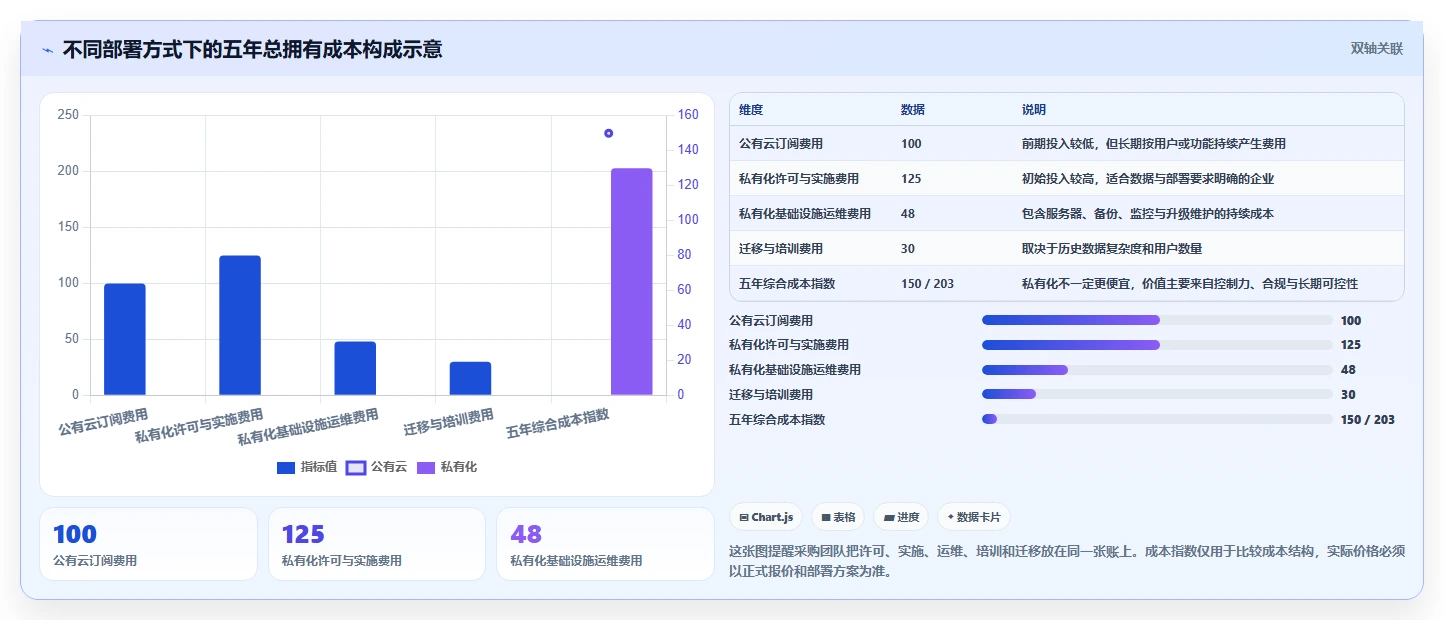Click the 迁移与培训费用 progress bar
Screen dimensions: 1444x620
click(x=1157, y=395)
